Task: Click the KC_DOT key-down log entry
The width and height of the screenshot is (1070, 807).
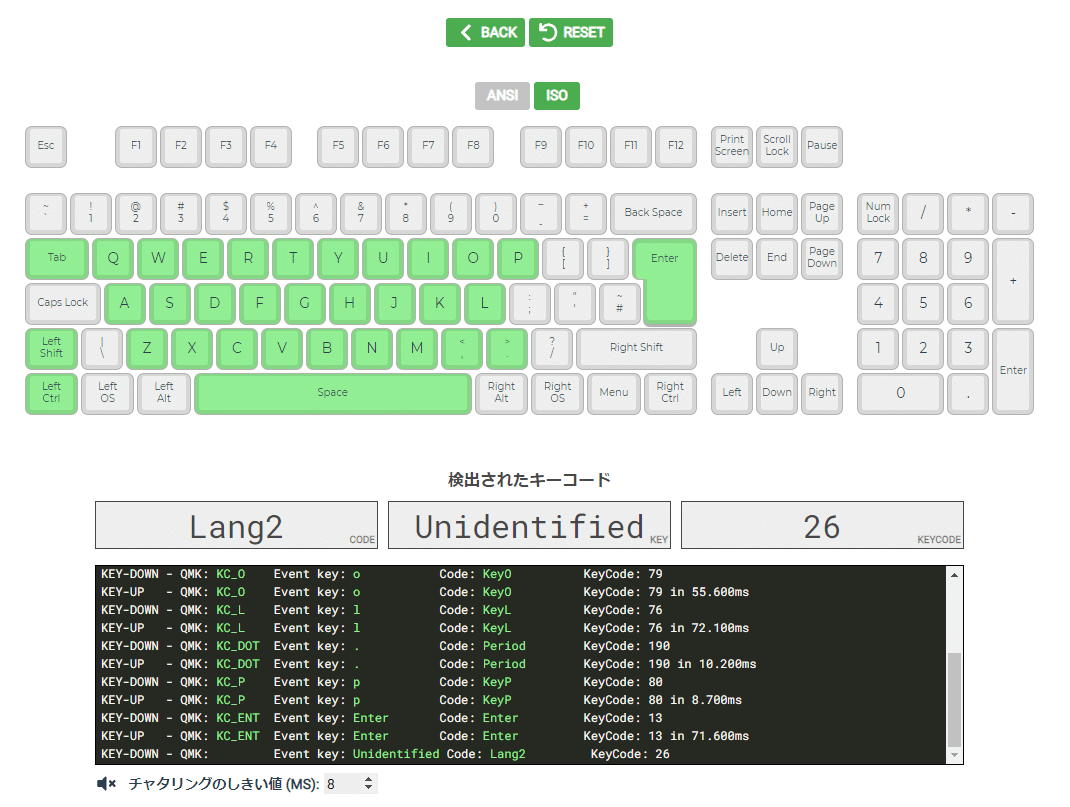Action: point(386,646)
